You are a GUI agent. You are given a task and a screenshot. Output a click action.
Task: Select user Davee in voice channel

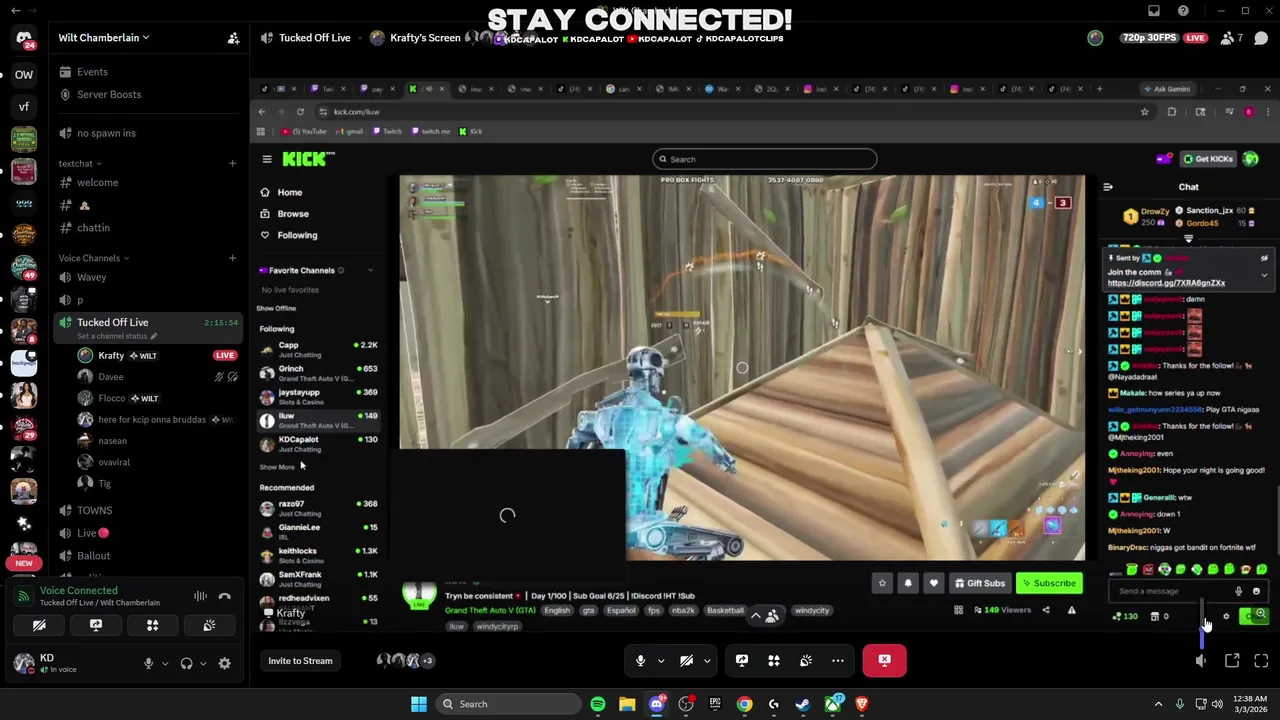111,377
